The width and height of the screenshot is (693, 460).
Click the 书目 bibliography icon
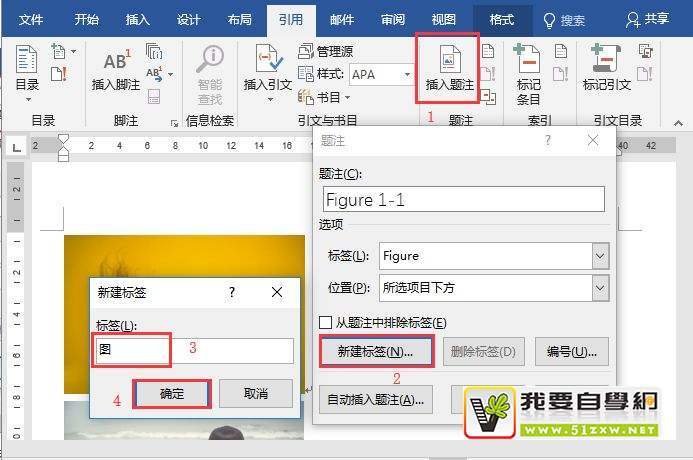305,97
